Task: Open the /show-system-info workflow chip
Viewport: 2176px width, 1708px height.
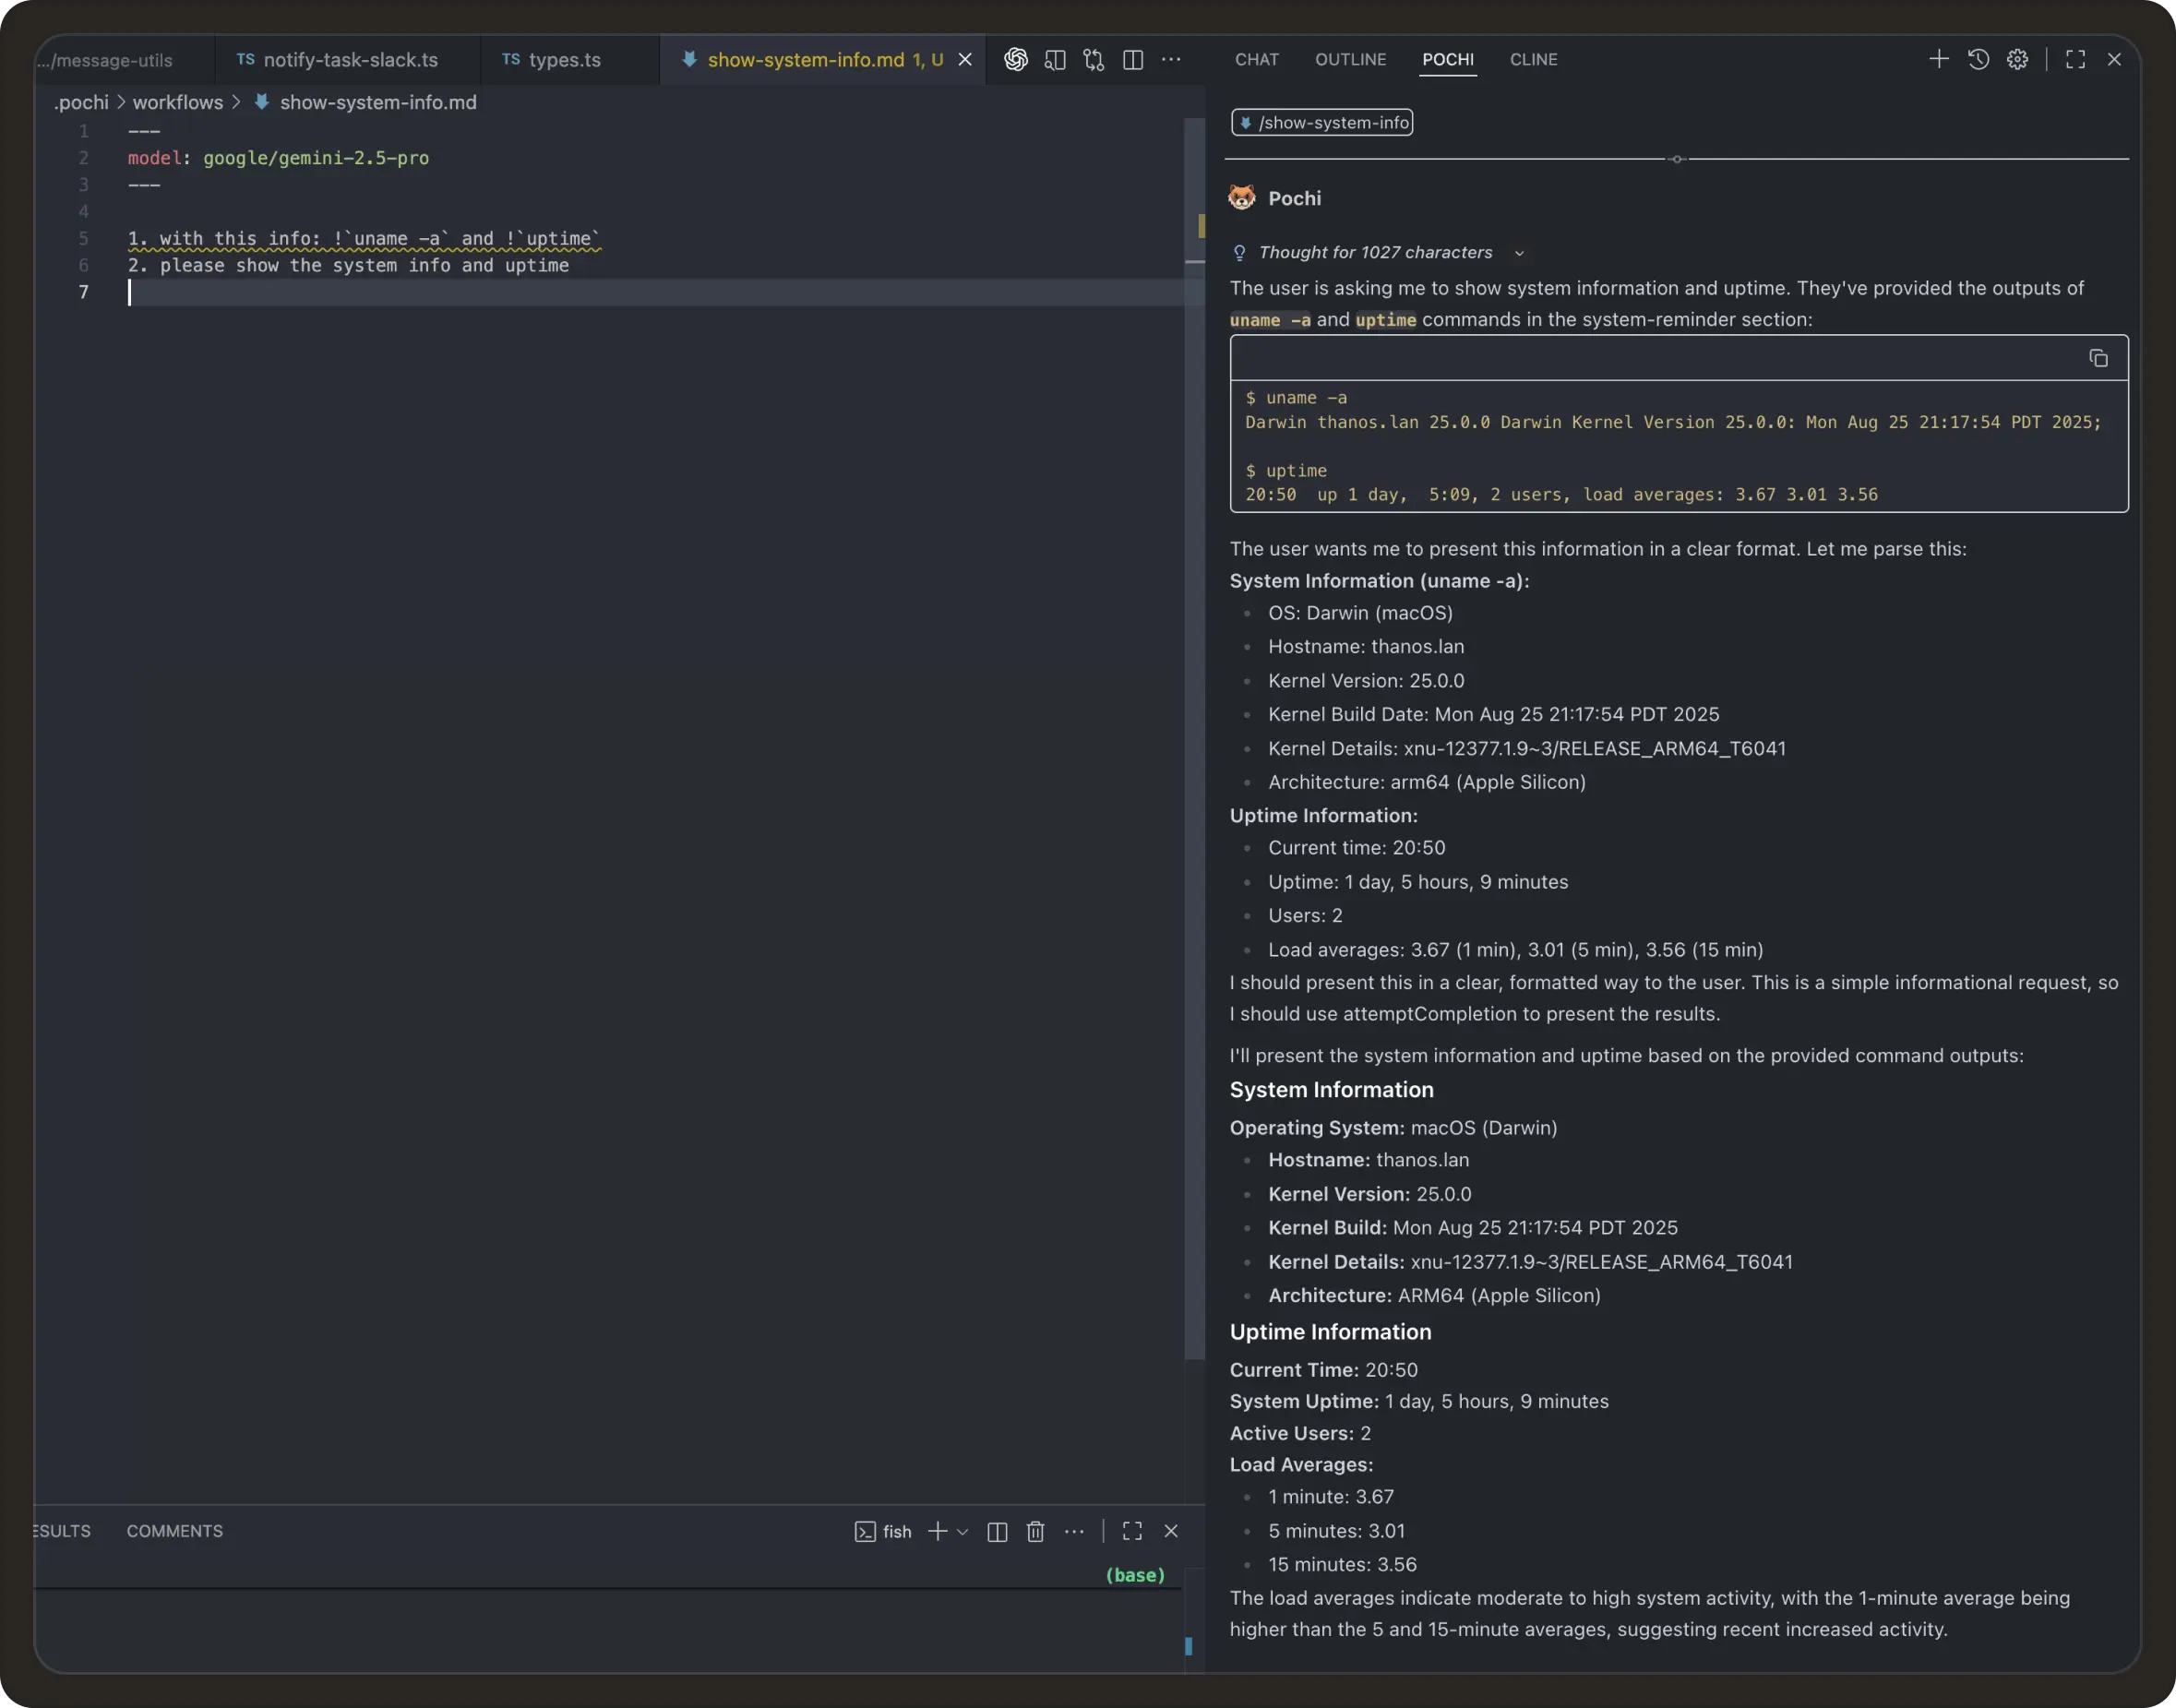Action: pyautogui.click(x=1321, y=122)
